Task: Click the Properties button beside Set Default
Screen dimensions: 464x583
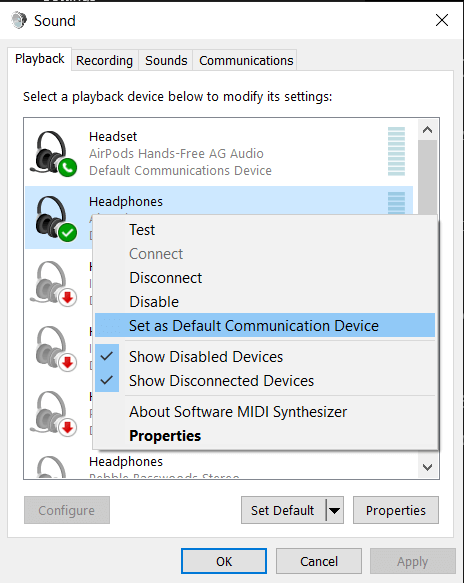Action: click(396, 510)
